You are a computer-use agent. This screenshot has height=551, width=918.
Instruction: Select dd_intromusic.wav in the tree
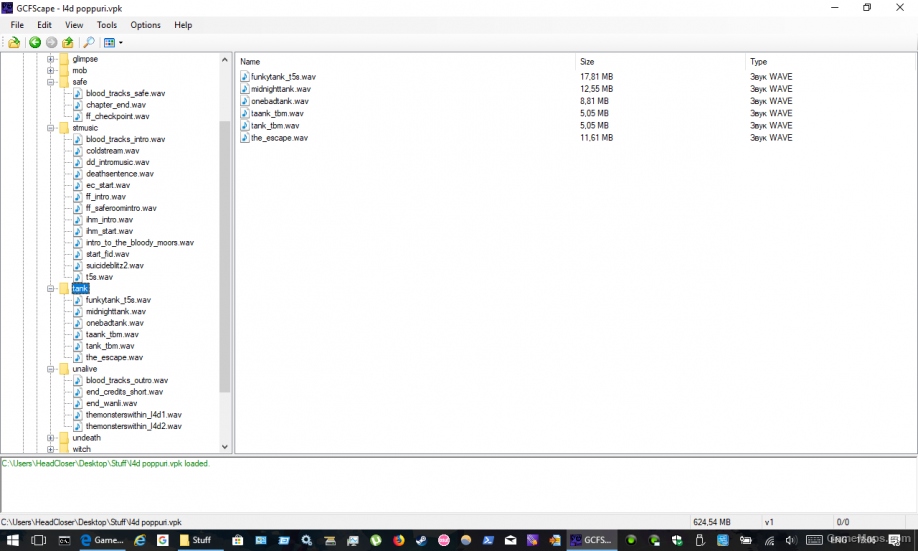(118, 162)
